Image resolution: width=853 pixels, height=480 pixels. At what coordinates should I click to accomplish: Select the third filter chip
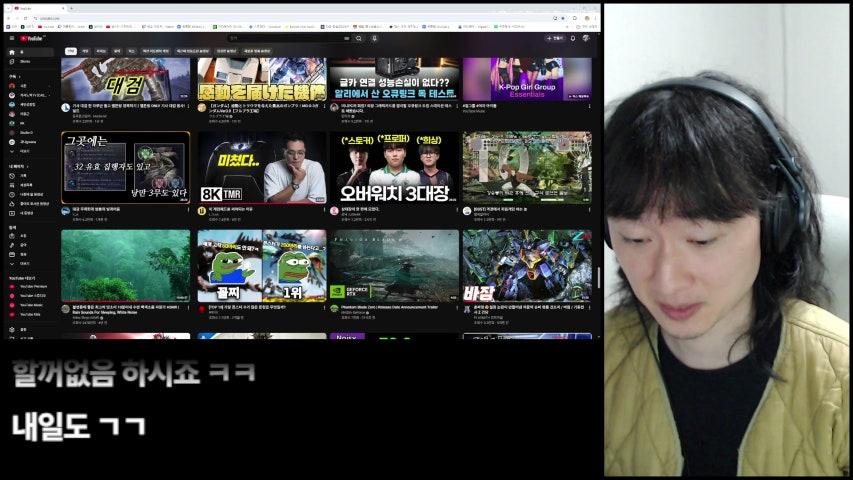coord(101,51)
